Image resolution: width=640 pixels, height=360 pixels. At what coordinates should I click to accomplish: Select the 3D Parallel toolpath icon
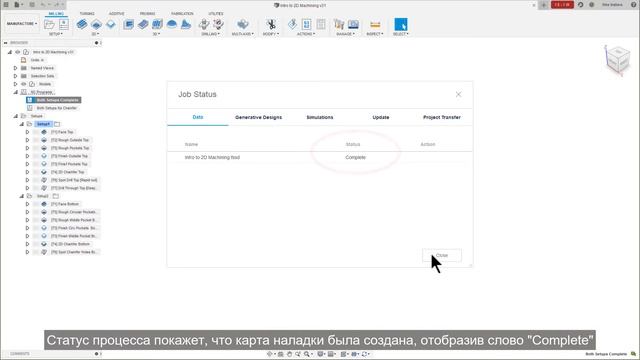[x=157, y=24]
